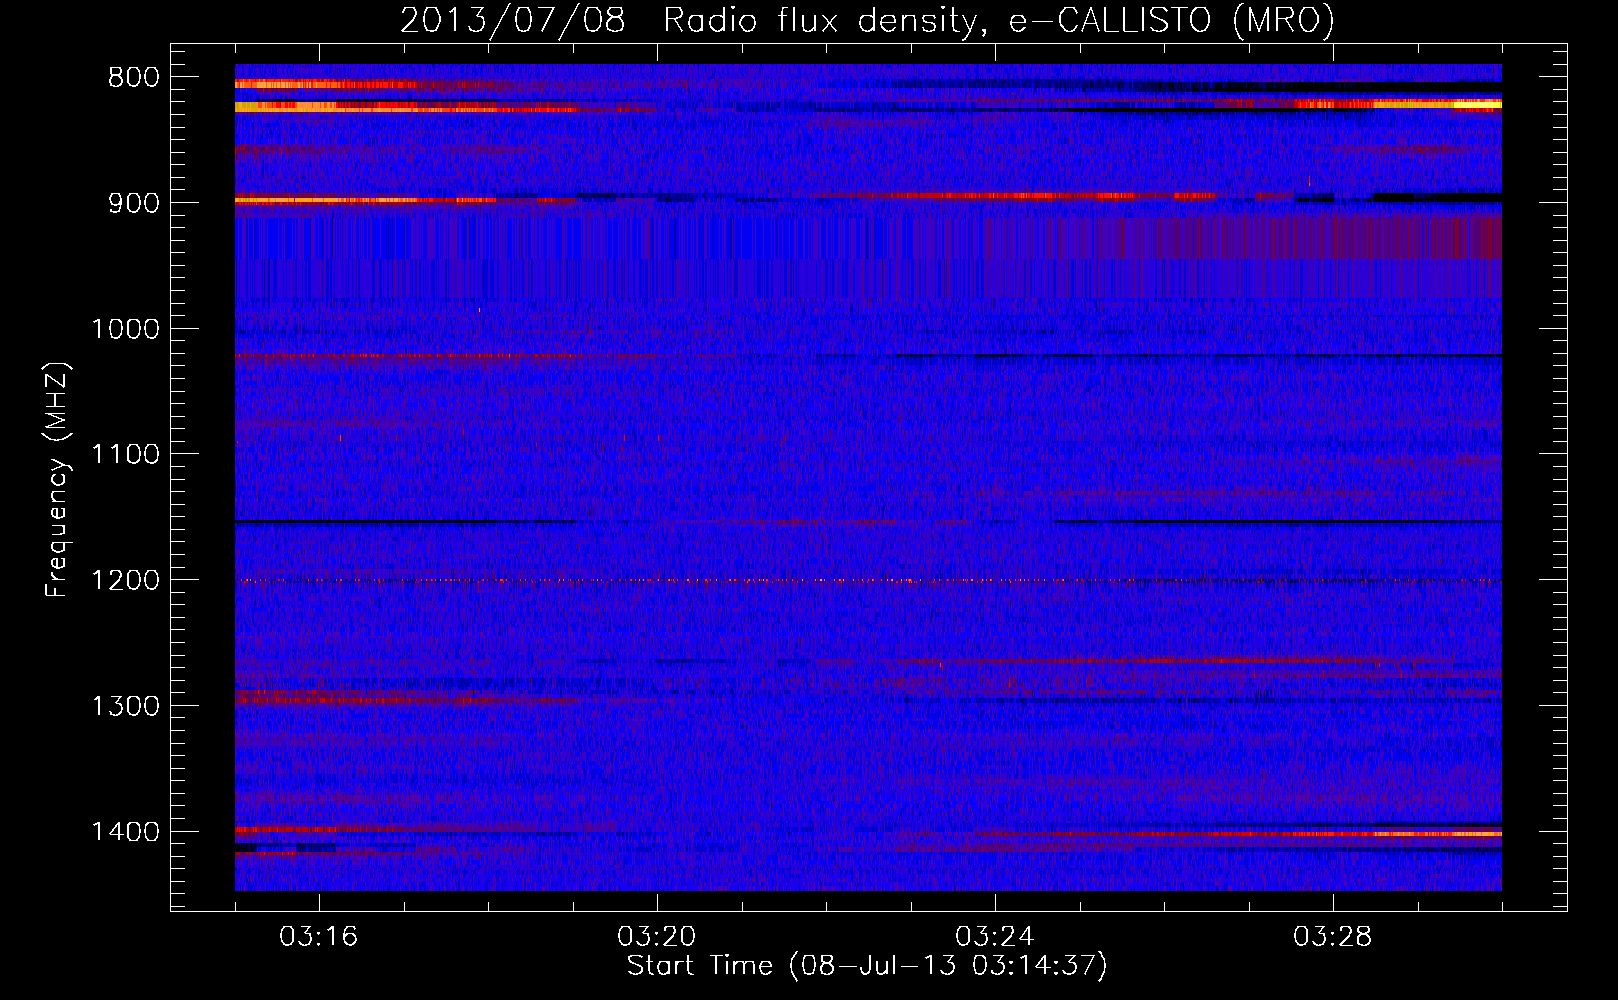The height and width of the screenshot is (1000, 1618).
Task: Select the 900 frequency tick label
Action: [132, 203]
